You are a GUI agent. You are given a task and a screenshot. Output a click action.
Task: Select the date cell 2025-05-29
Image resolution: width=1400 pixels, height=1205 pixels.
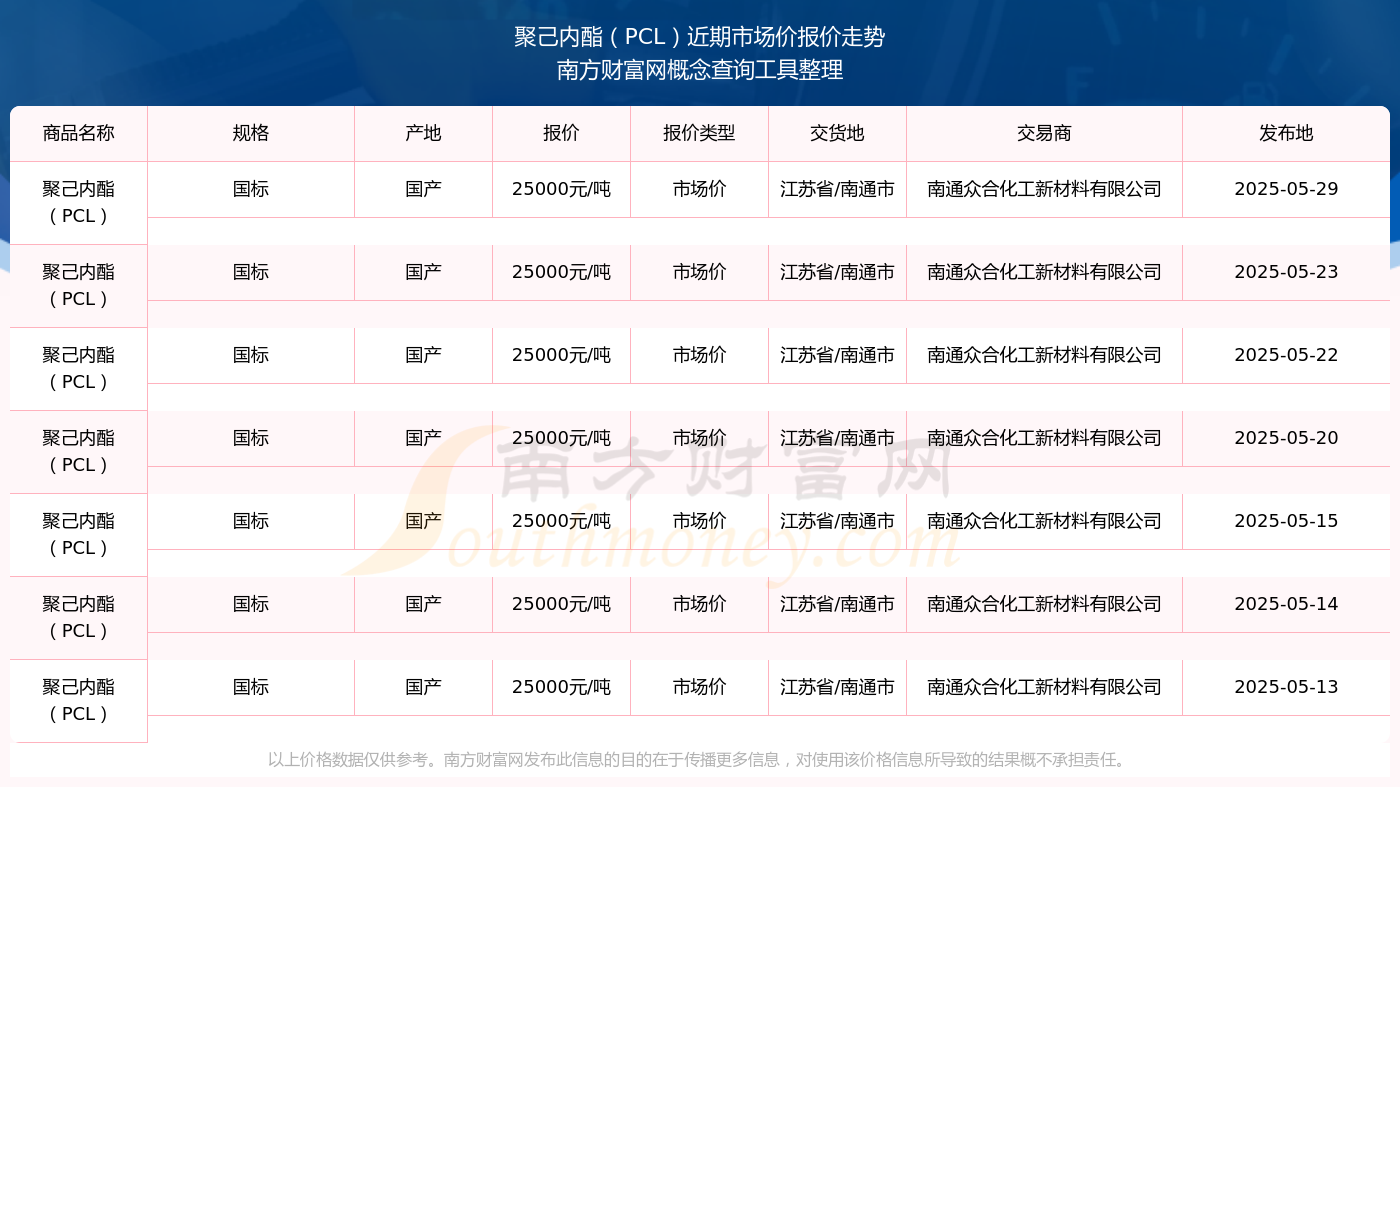[1286, 189]
